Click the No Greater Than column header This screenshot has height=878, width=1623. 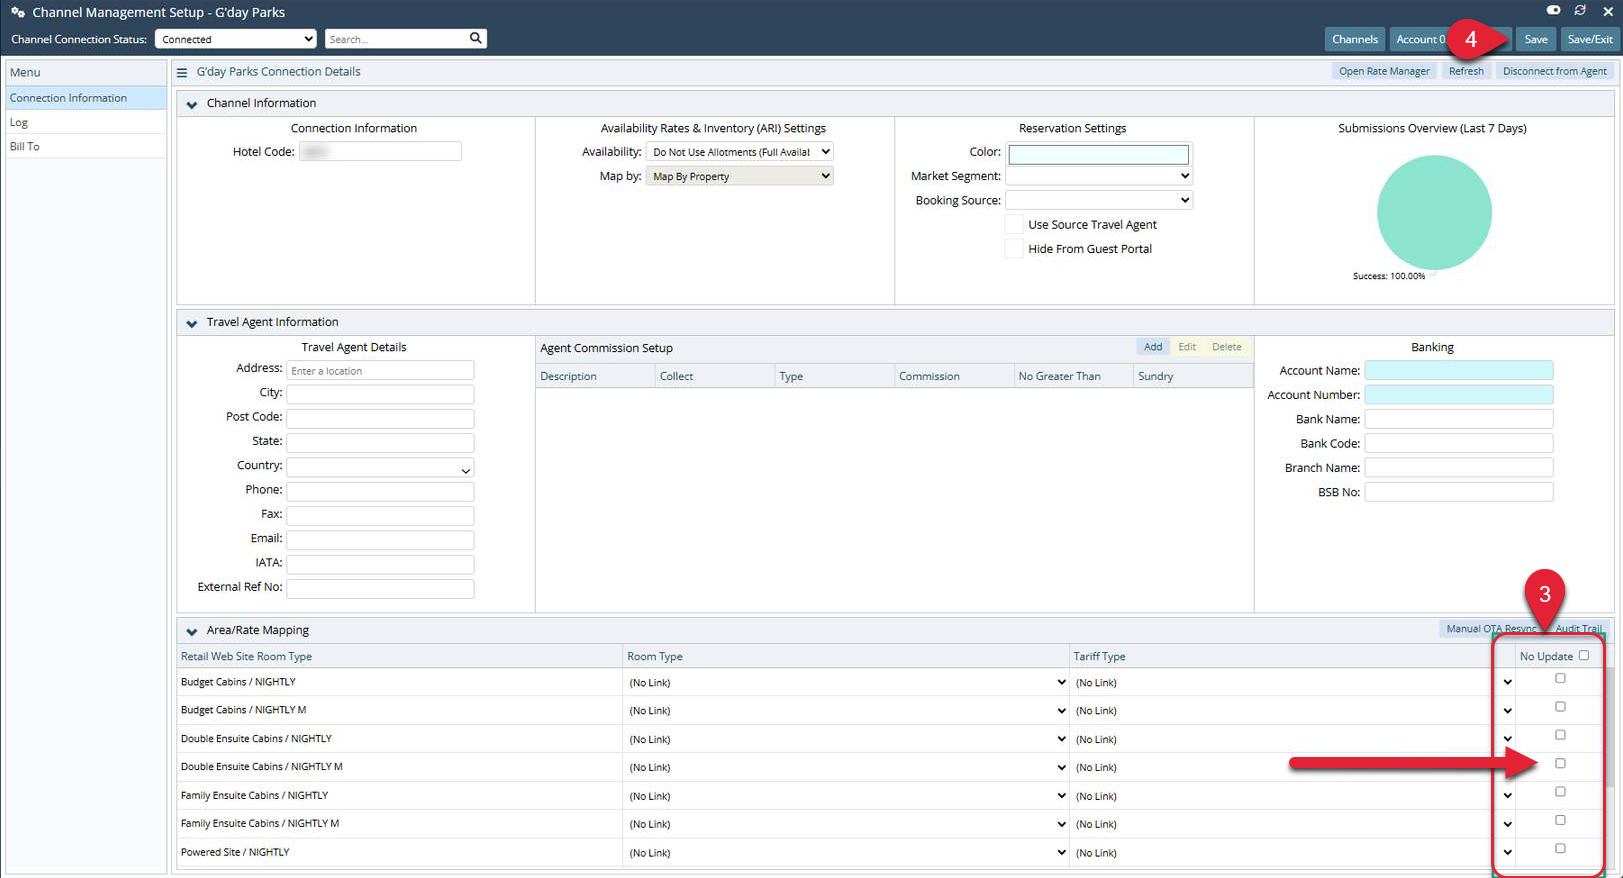click(1073, 376)
